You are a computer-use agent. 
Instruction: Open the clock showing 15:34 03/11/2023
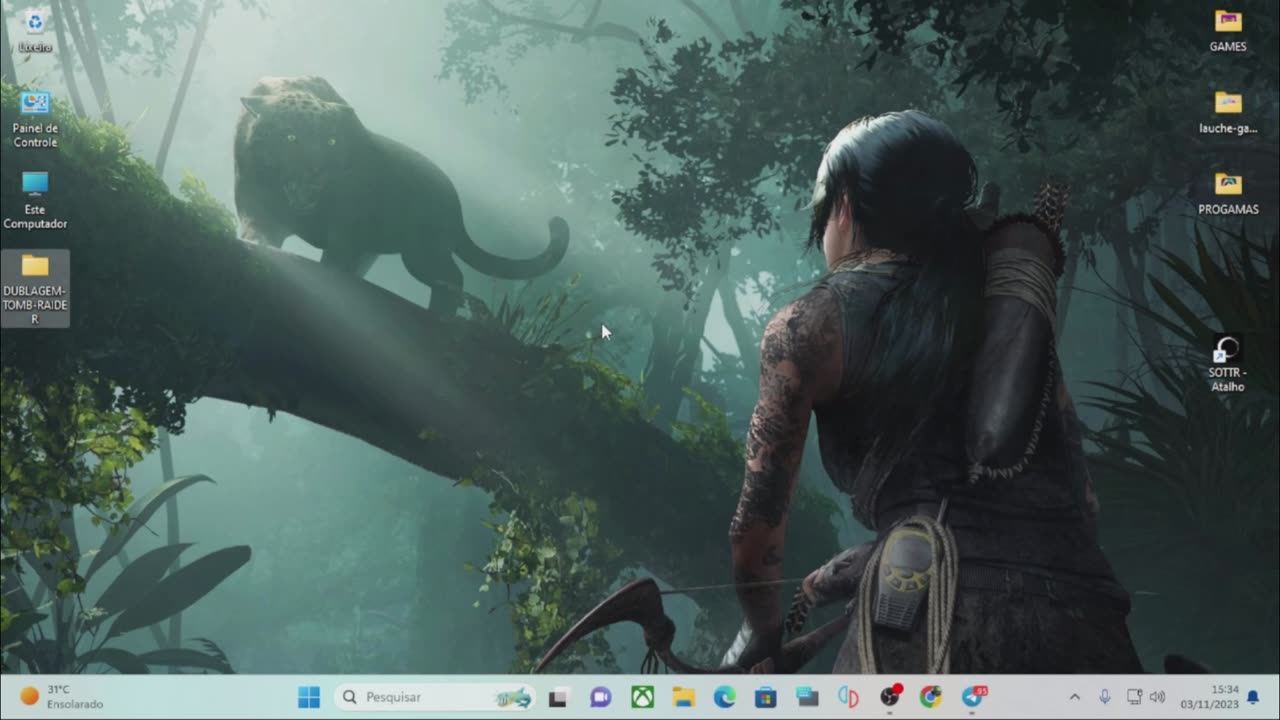[x=1210, y=697]
